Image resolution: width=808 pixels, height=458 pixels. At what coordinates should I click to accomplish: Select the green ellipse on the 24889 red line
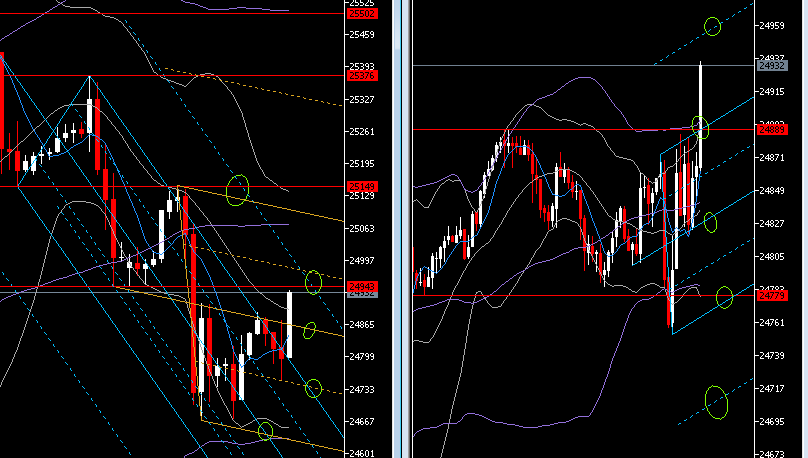(x=700, y=127)
